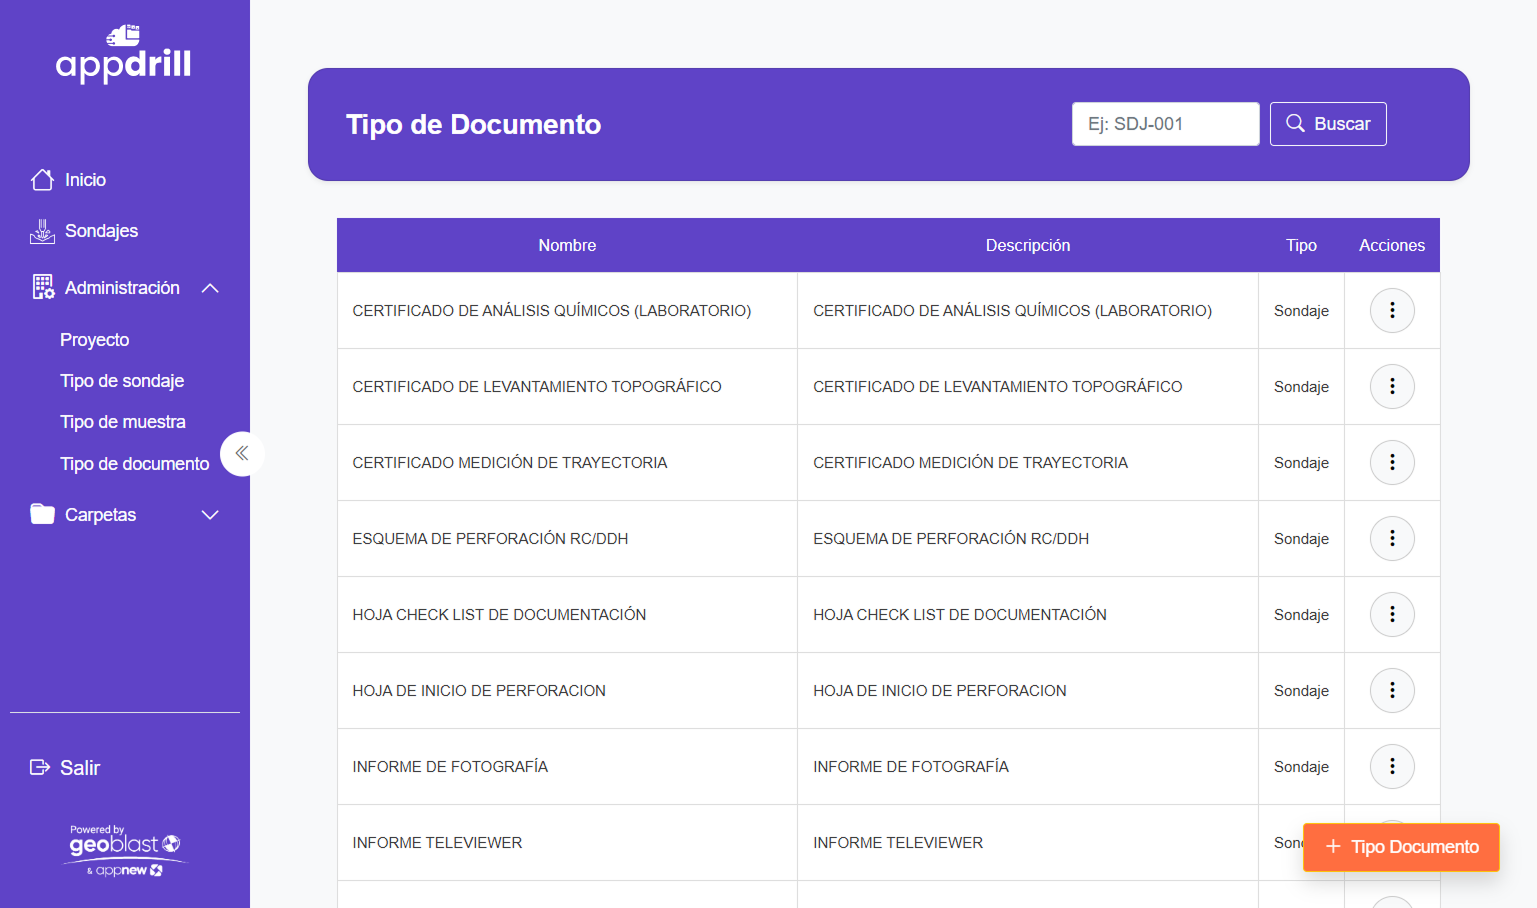This screenshot has width=1537, height=908.
Task: Open actions menu for HOJA CHECK LIST DE DOCUMENTACIÓN
Action: tap(1392, 614)
